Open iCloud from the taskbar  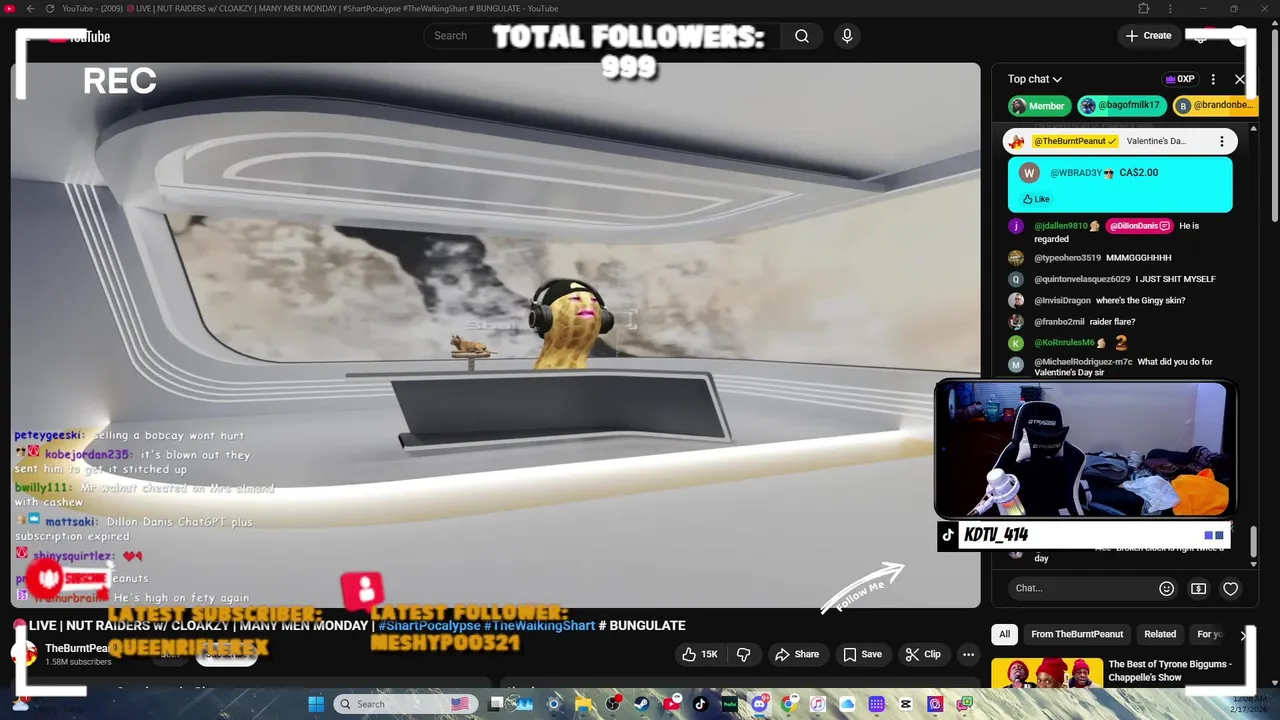tap(847, 704)
